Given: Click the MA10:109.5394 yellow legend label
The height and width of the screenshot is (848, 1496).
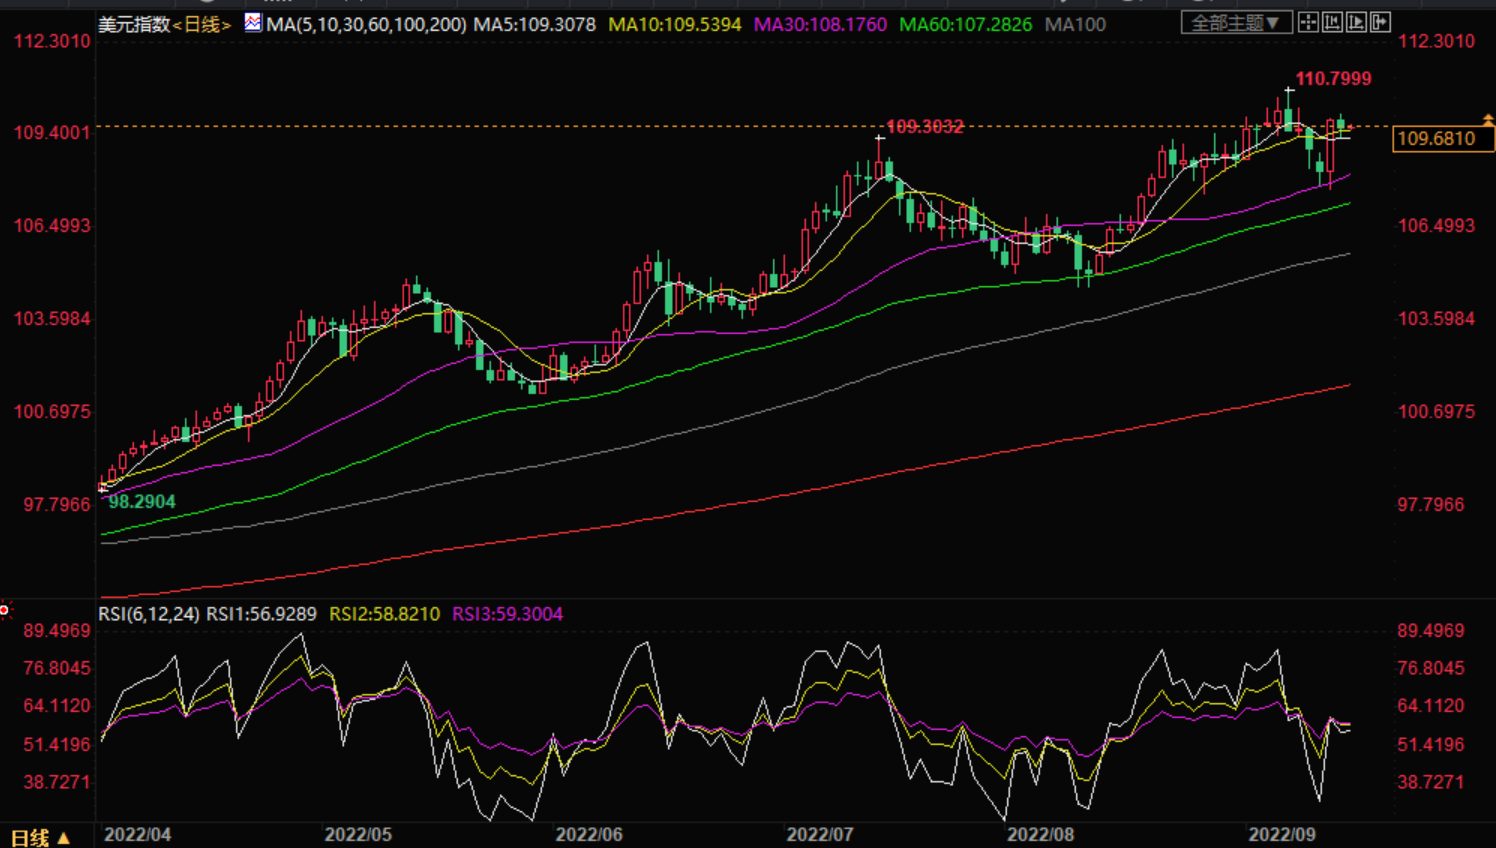Looking at the screenshot, I should [x=675, y=24].
